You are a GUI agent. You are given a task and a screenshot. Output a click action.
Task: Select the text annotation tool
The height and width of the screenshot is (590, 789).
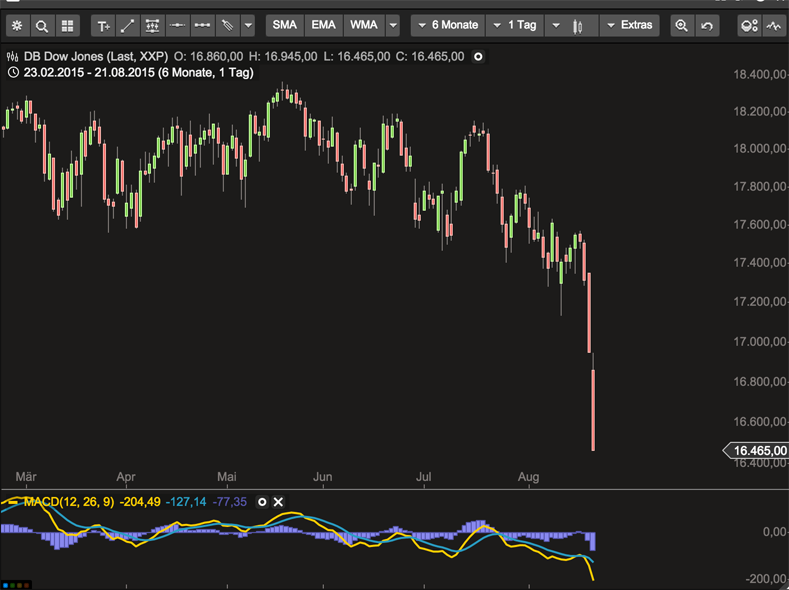click(x=103, y=26)
